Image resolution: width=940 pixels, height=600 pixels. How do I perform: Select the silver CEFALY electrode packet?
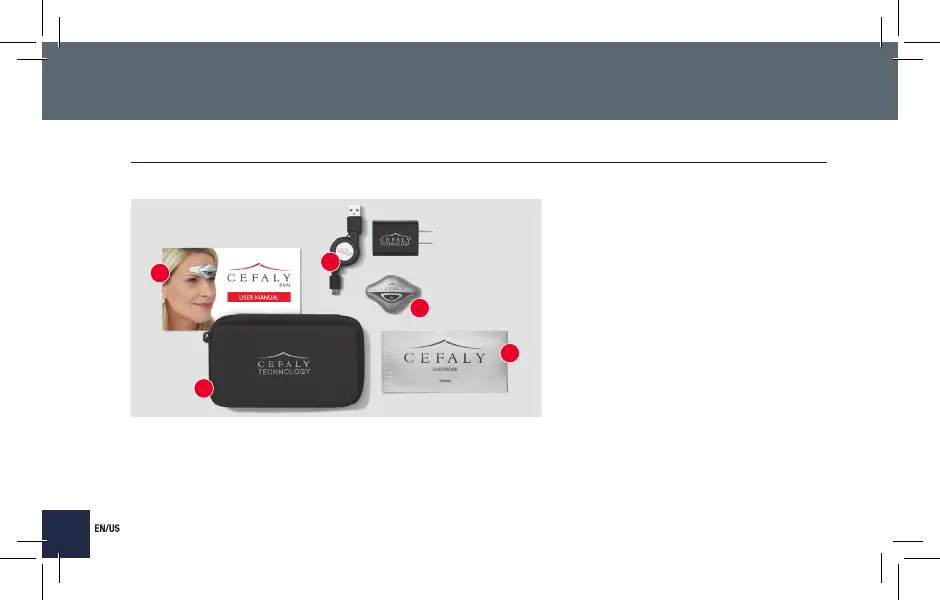coord(445,361)
